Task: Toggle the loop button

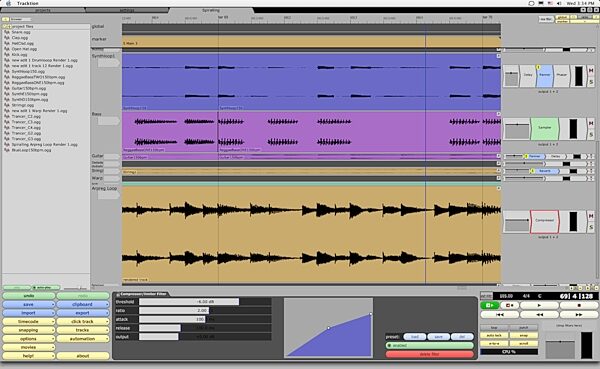Action: point(494,328)
